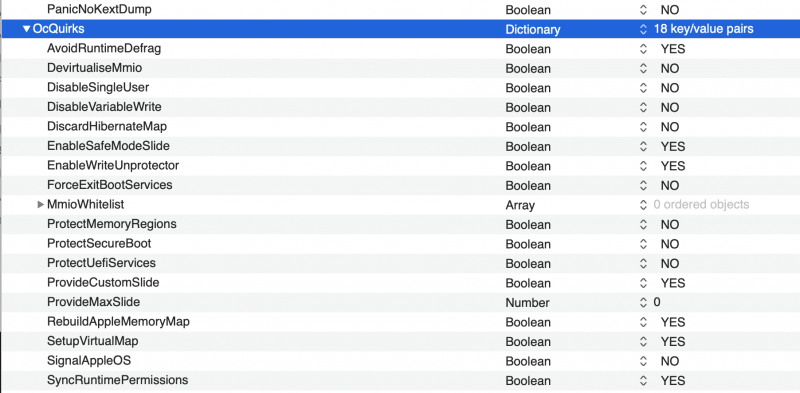Toggle the NO value of ProtectSecureBoot
800x393 pixels.
[x=669, y=244]
